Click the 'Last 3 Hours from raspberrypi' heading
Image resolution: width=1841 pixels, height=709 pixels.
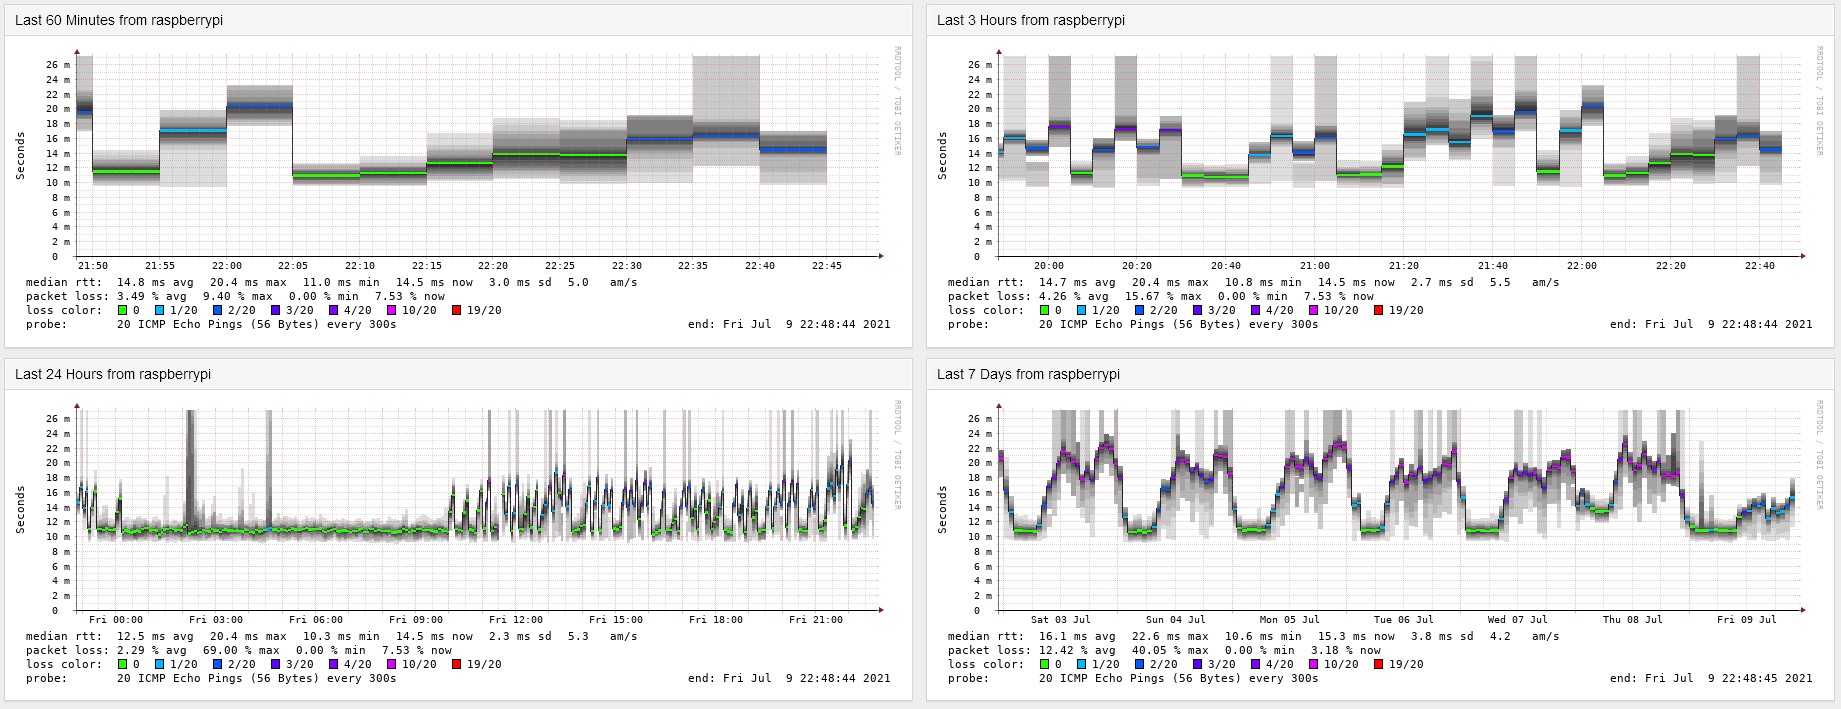pos(1031,20)
